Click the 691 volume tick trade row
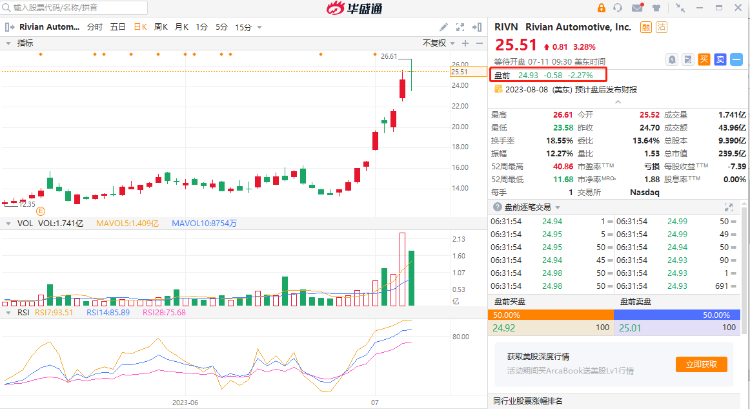 [676, 286]
